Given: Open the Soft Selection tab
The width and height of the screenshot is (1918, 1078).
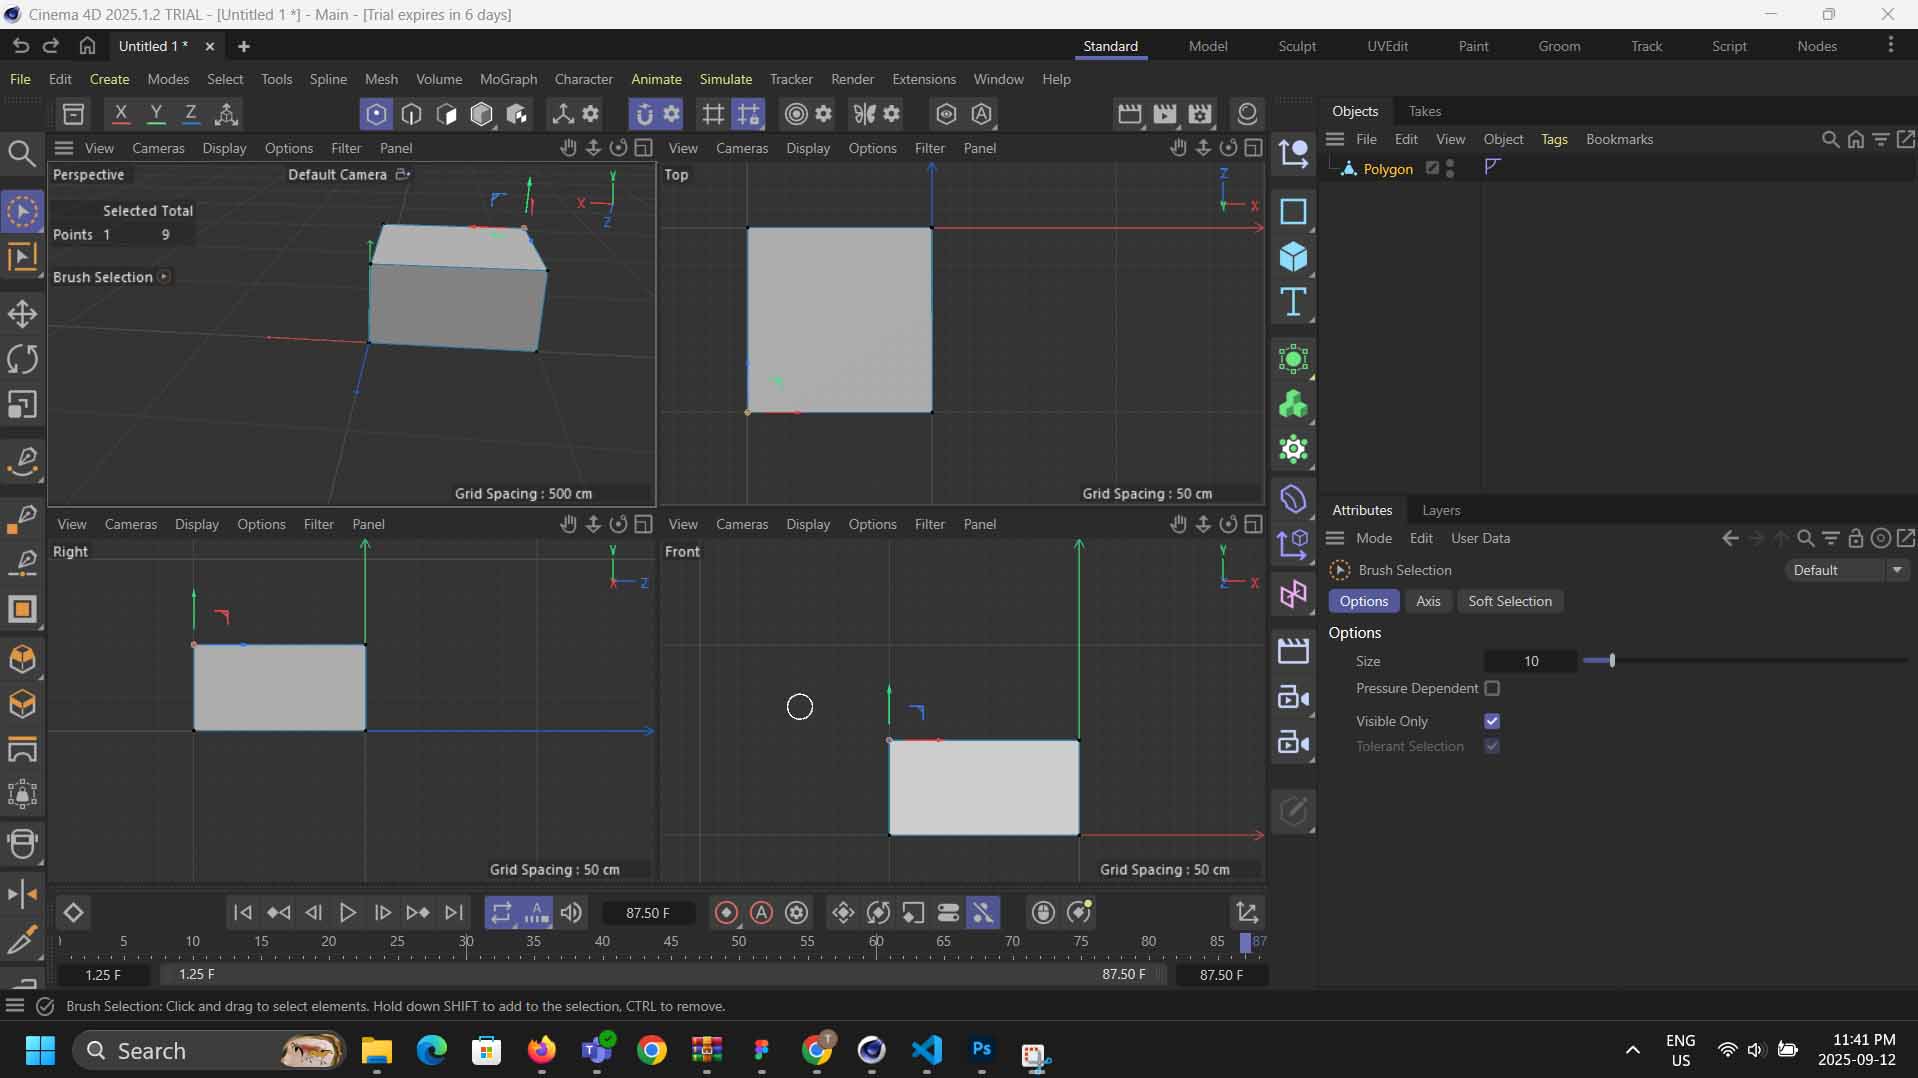Looking at the screenshot, I should [1509, 601].
